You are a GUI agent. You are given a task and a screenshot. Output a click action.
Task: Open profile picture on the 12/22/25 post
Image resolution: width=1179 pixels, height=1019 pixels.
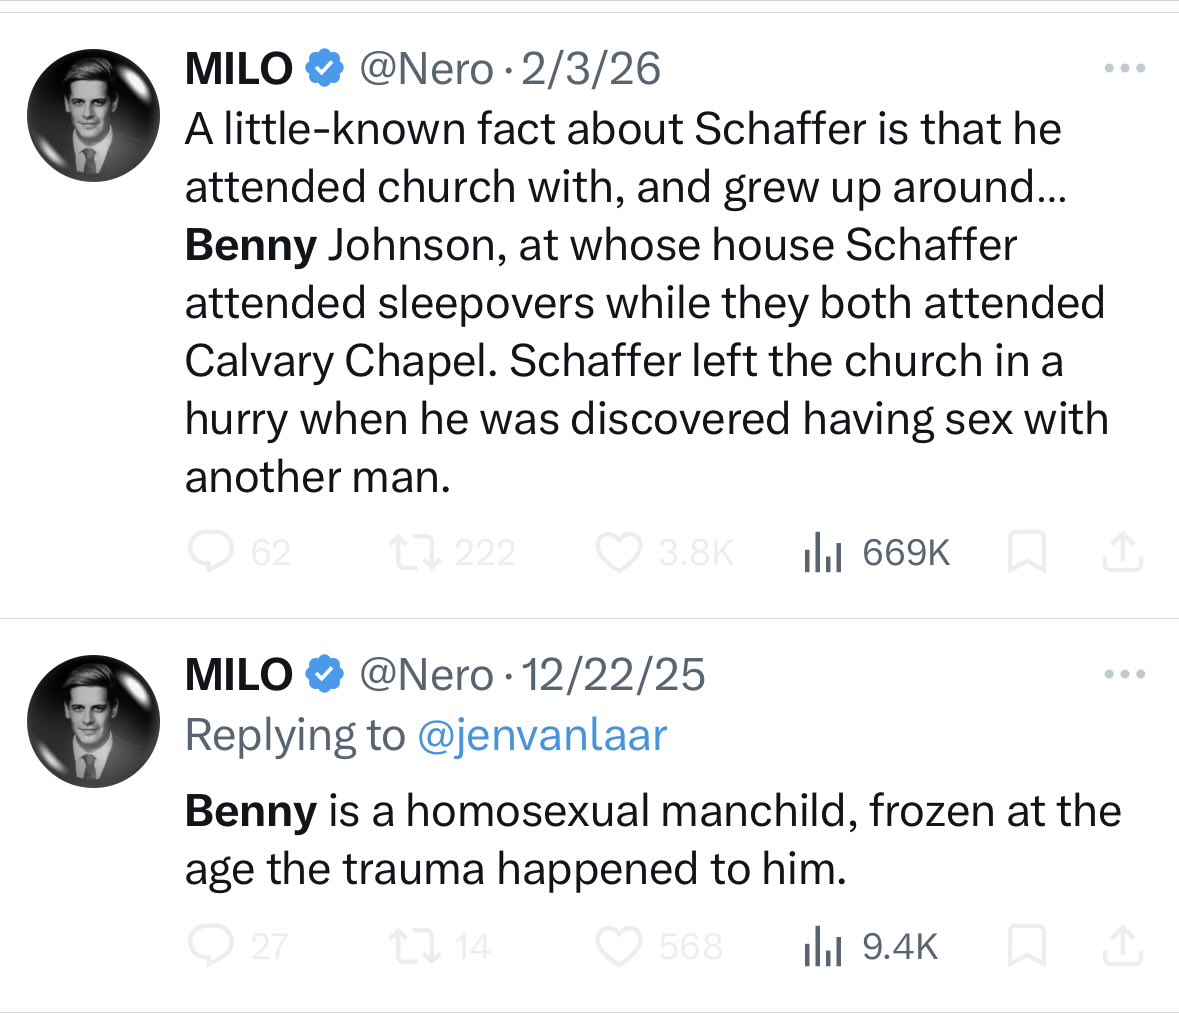point(93,720)
